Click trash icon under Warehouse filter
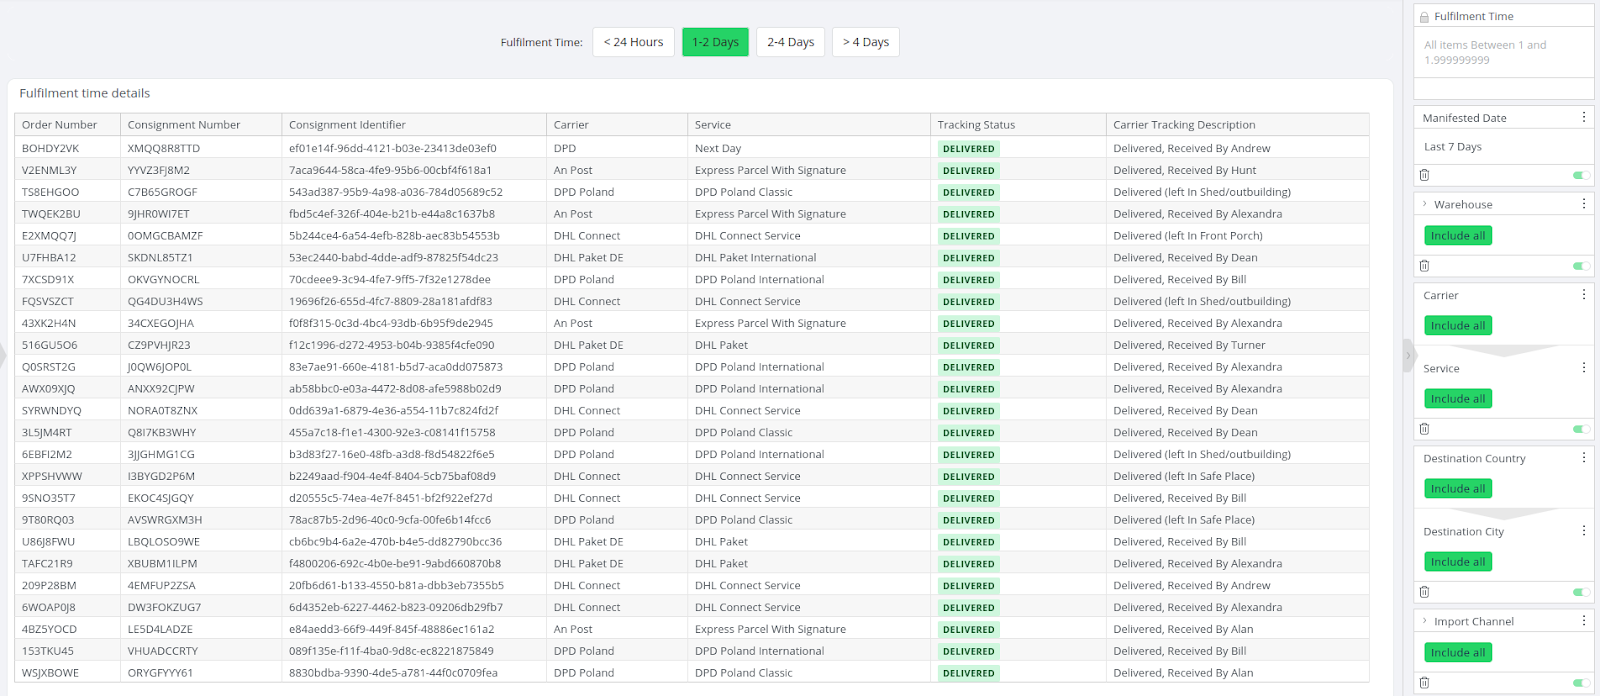Viewport: 1600px width, 696px height. [x=1424, y=266]
